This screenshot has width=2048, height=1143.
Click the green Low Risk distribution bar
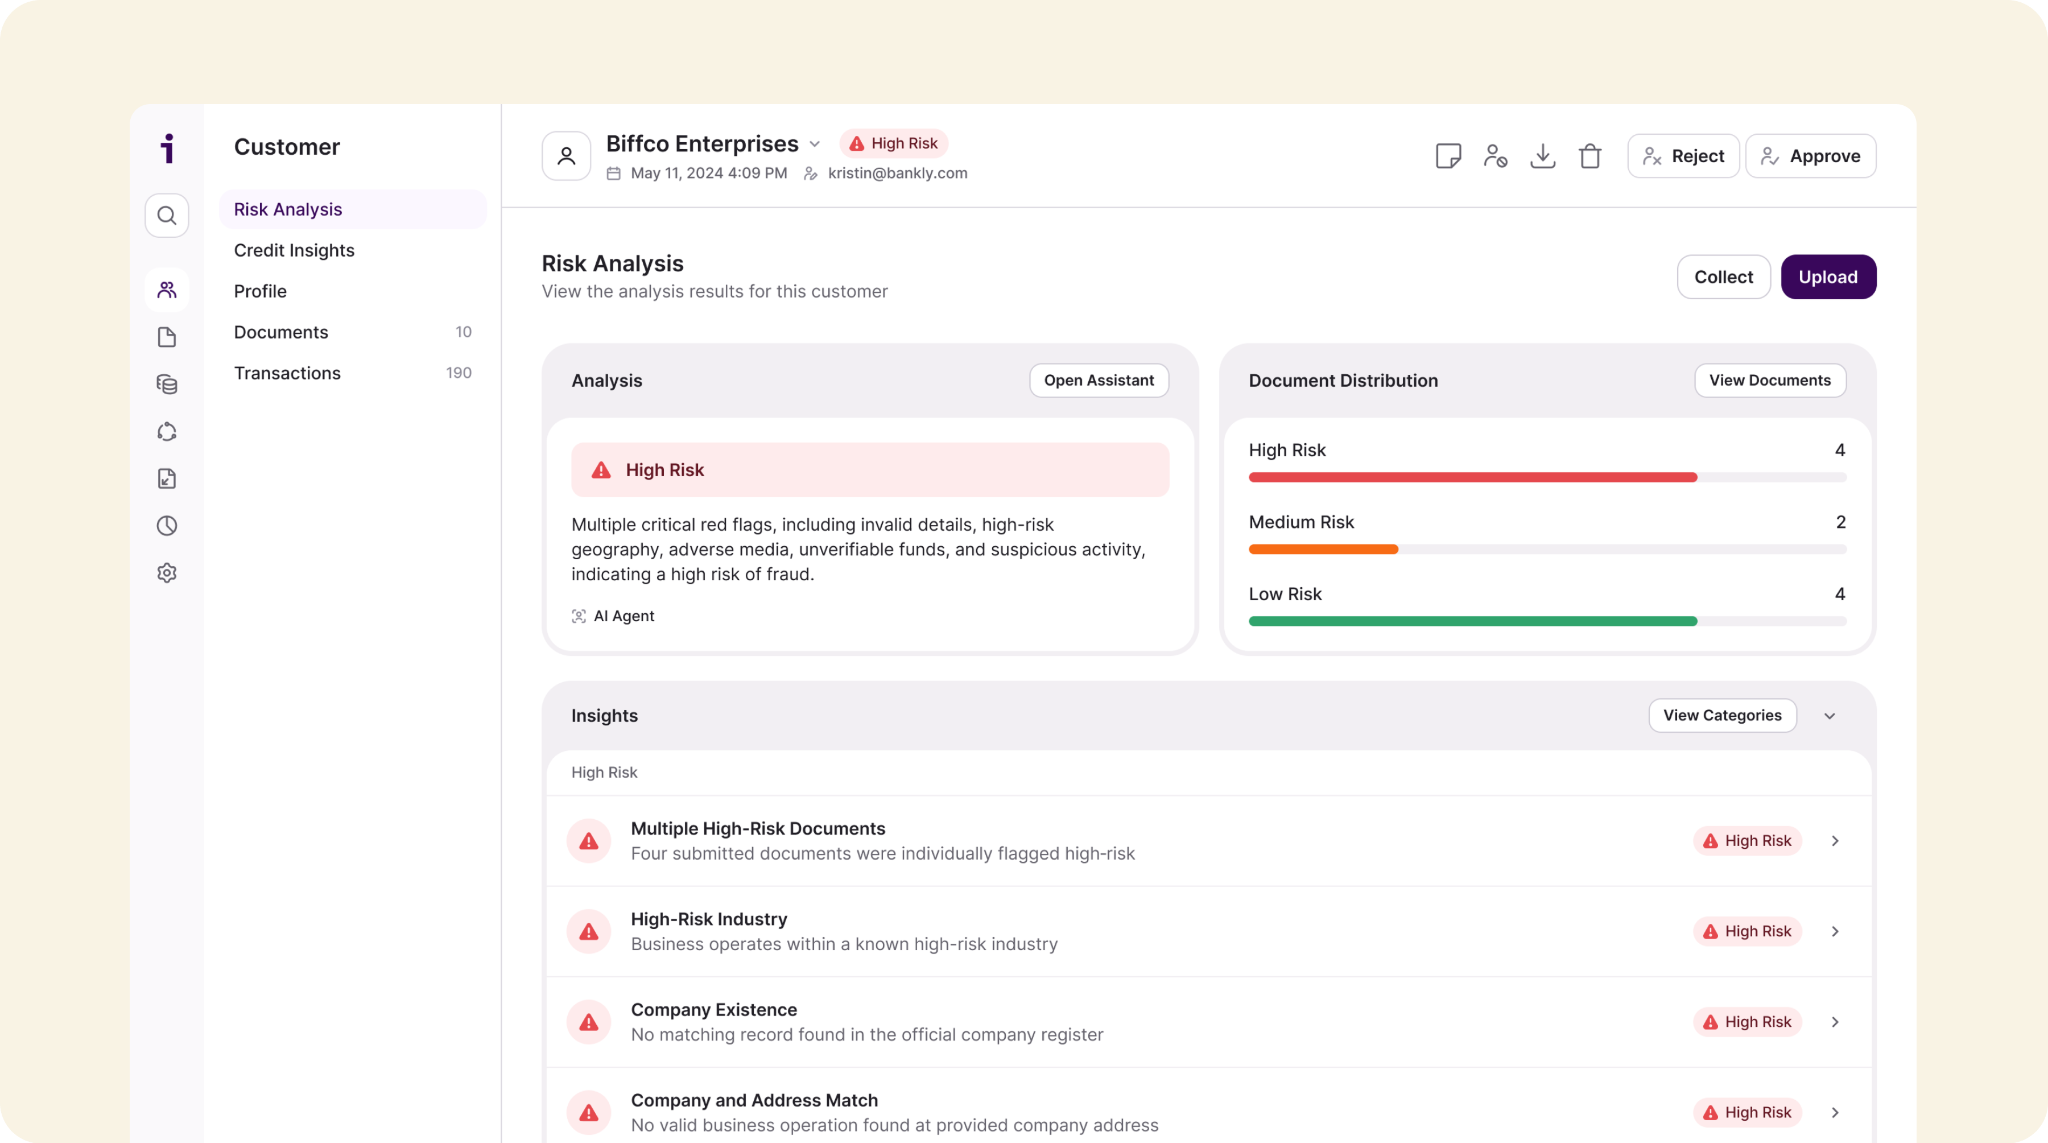point(1473,622)
